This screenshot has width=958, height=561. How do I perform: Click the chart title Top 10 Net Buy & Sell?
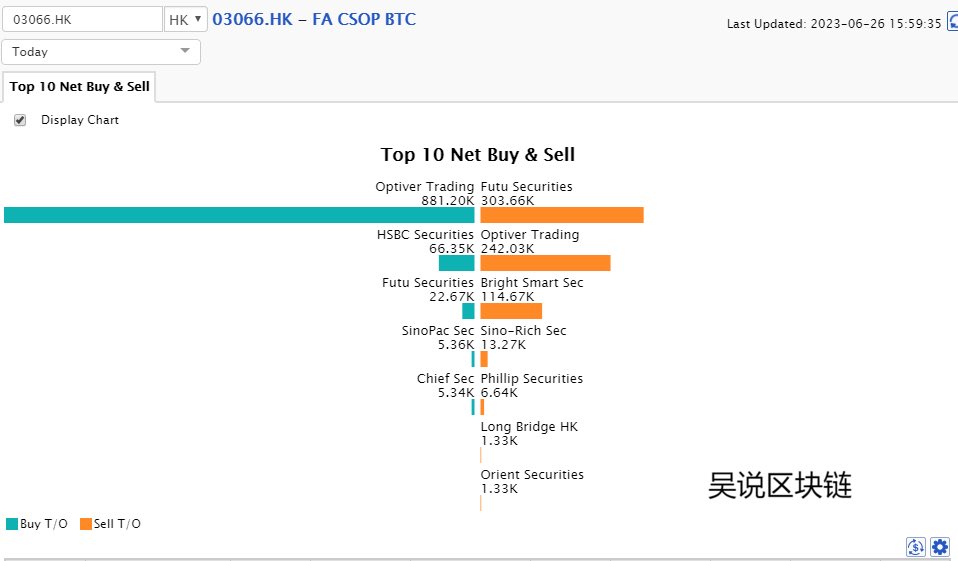click(478, 155)
